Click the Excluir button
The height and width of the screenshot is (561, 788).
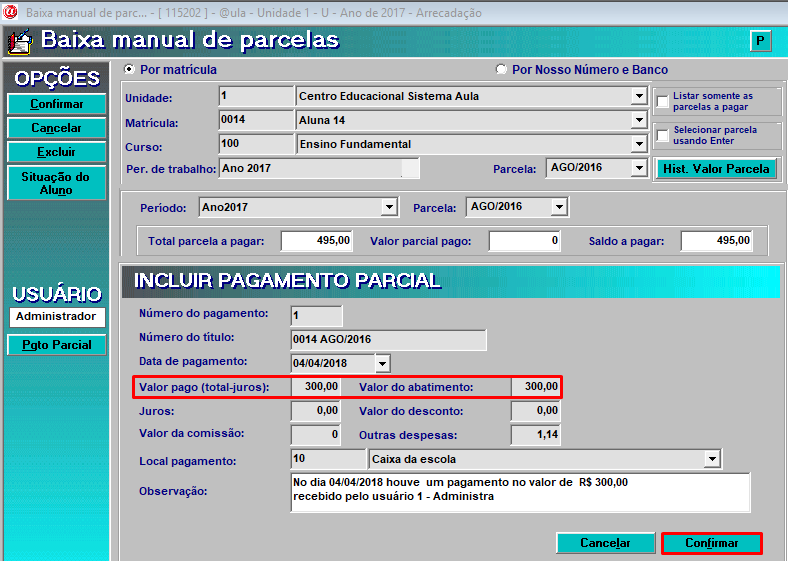(56, 152)
